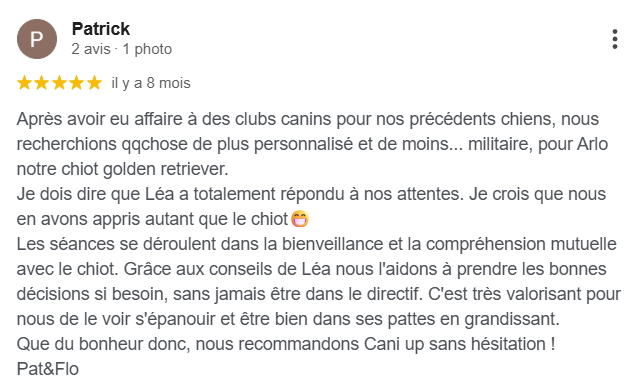Click the second yellow rating star
This screenshot has width=644, height=385.
(41, 83)
